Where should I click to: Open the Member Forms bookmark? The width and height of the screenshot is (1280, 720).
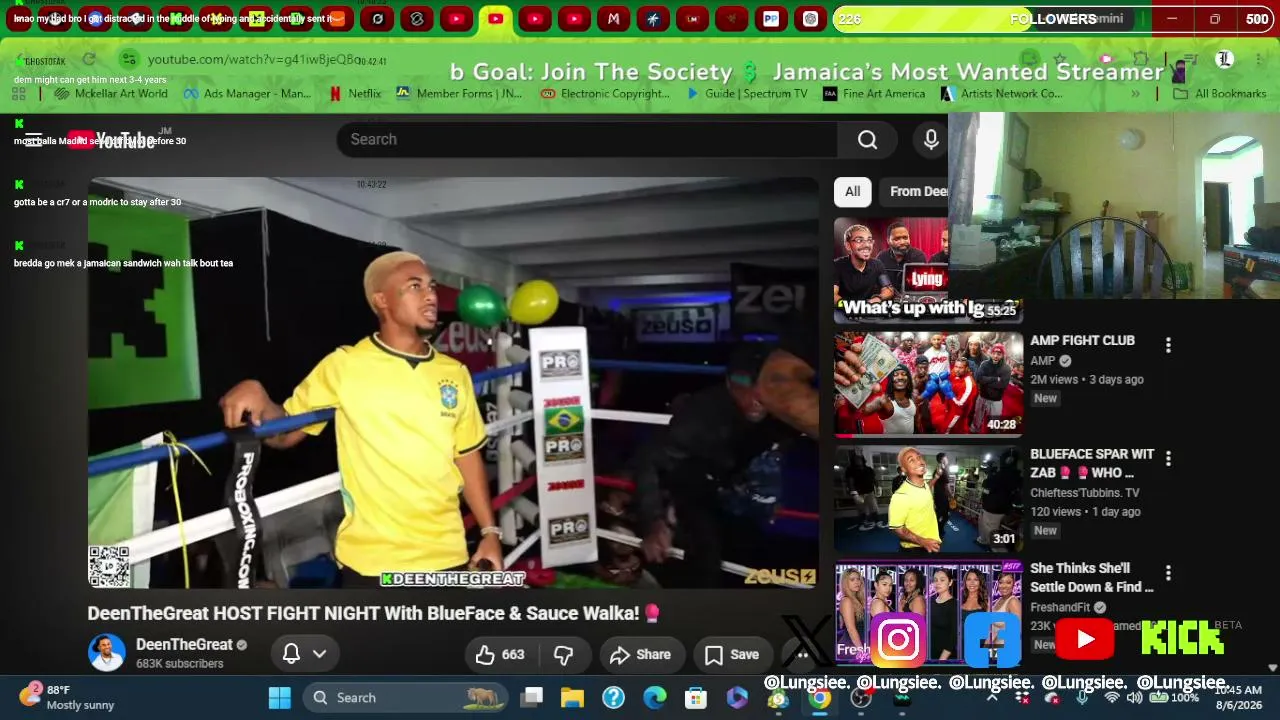[459, 94]
